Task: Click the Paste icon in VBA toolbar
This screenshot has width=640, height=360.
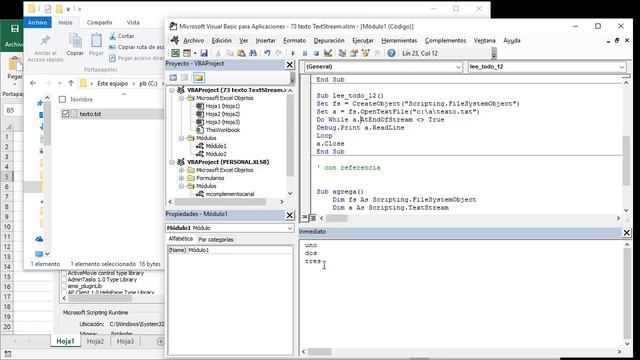Action: (241, 53)
